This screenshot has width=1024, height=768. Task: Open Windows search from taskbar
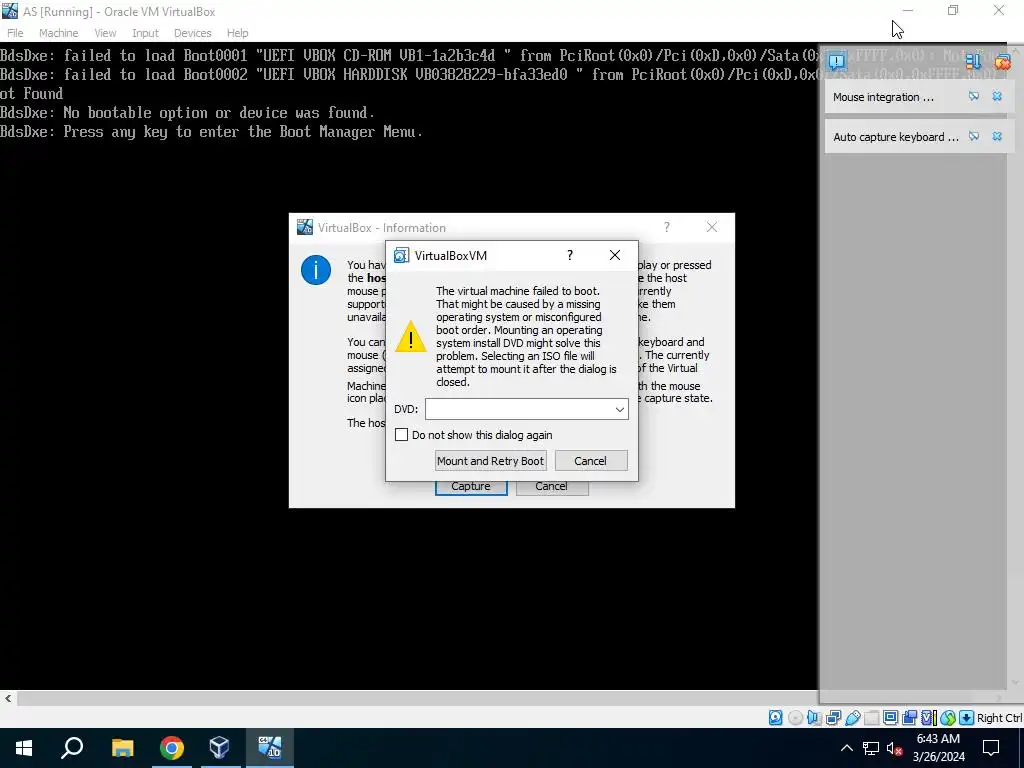(72, 748)
